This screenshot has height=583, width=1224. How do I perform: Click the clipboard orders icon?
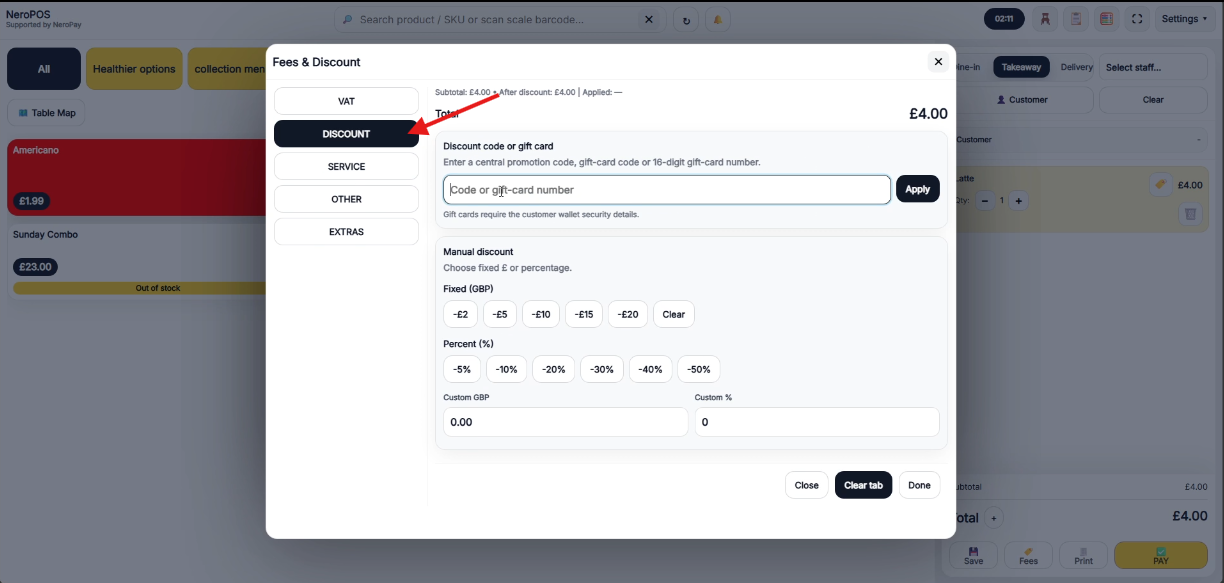click(x=1076, y=19)
